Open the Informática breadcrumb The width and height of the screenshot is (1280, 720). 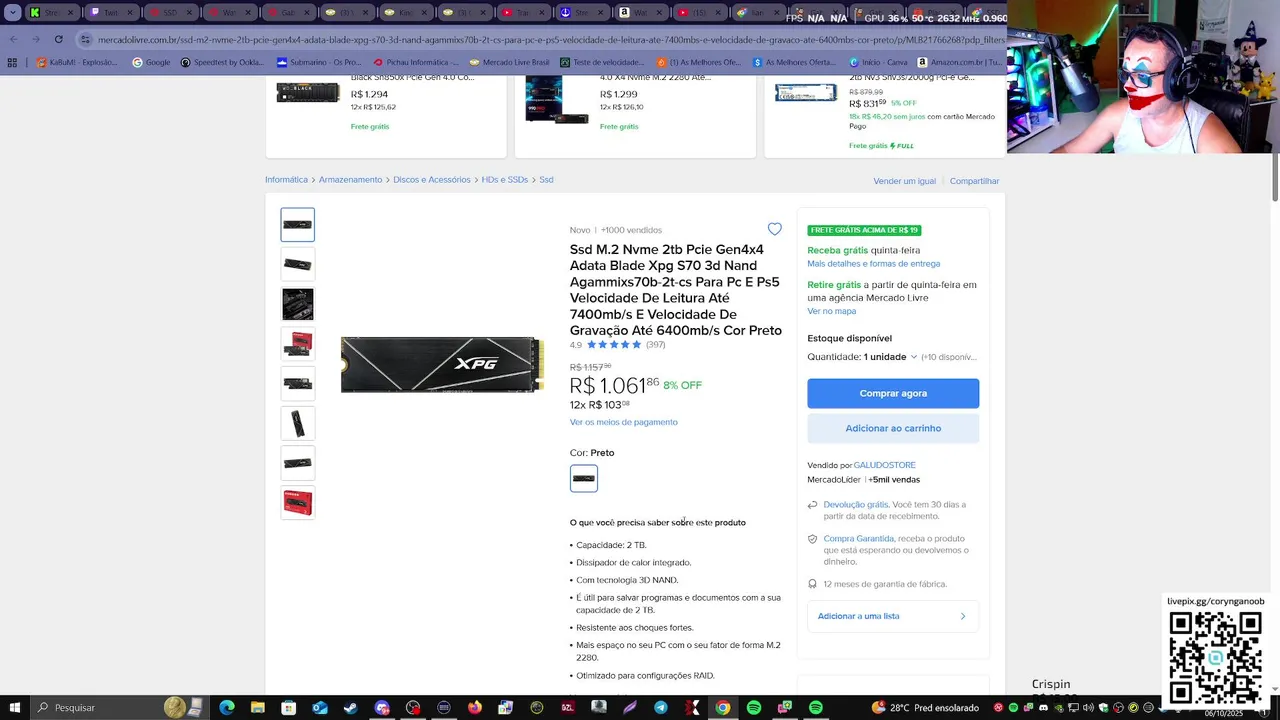point(286,180)
